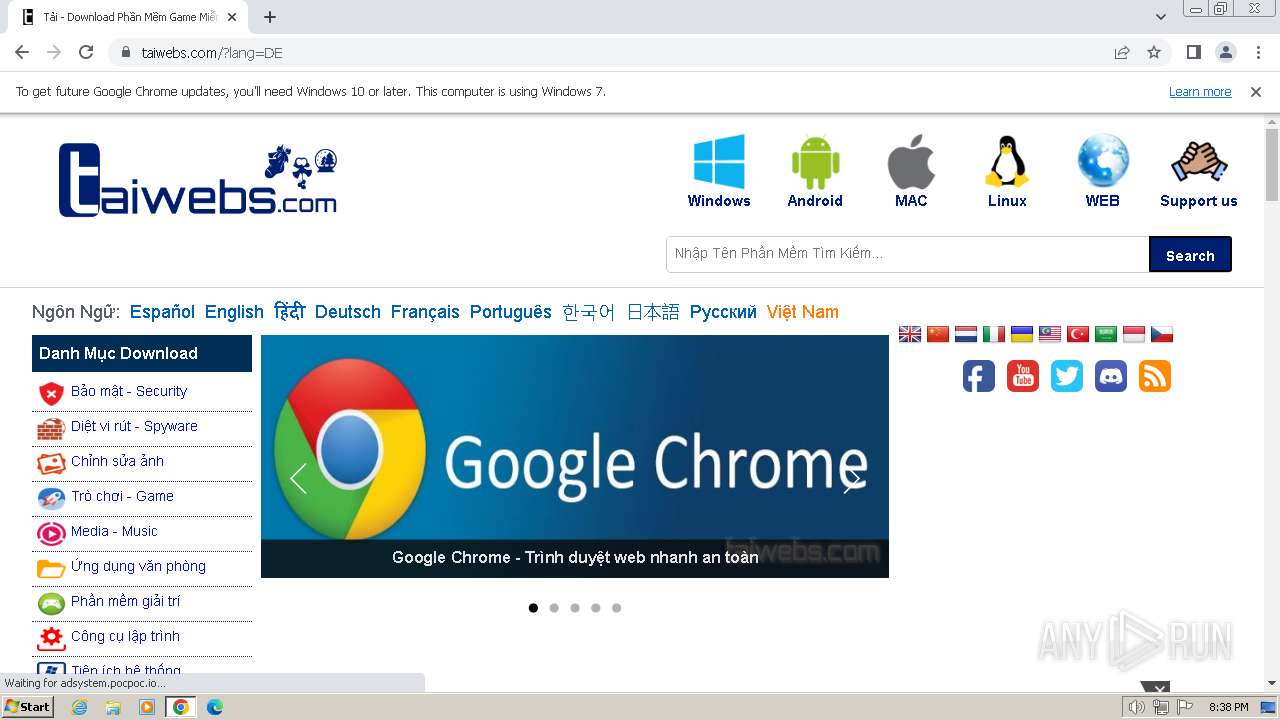Go back to the previous page
The height and width of the screenshot is (720, 1280).
[x=22, y=52]
